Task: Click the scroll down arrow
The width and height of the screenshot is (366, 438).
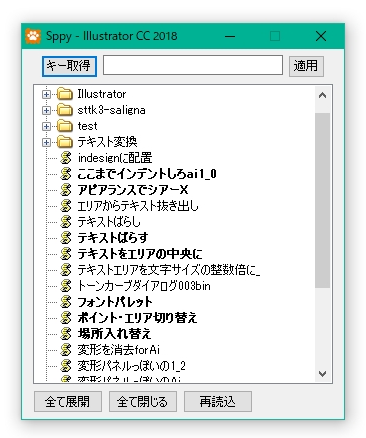Action: [322, 374]
